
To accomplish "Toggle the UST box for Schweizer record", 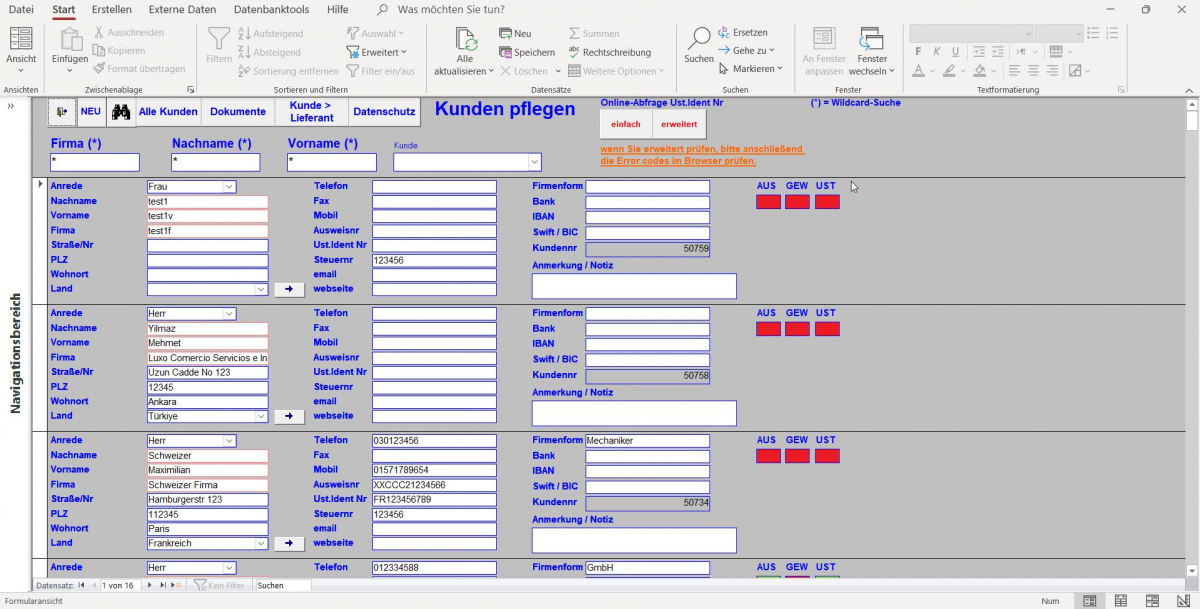I will pyautogui.click(x=827, y=456).
